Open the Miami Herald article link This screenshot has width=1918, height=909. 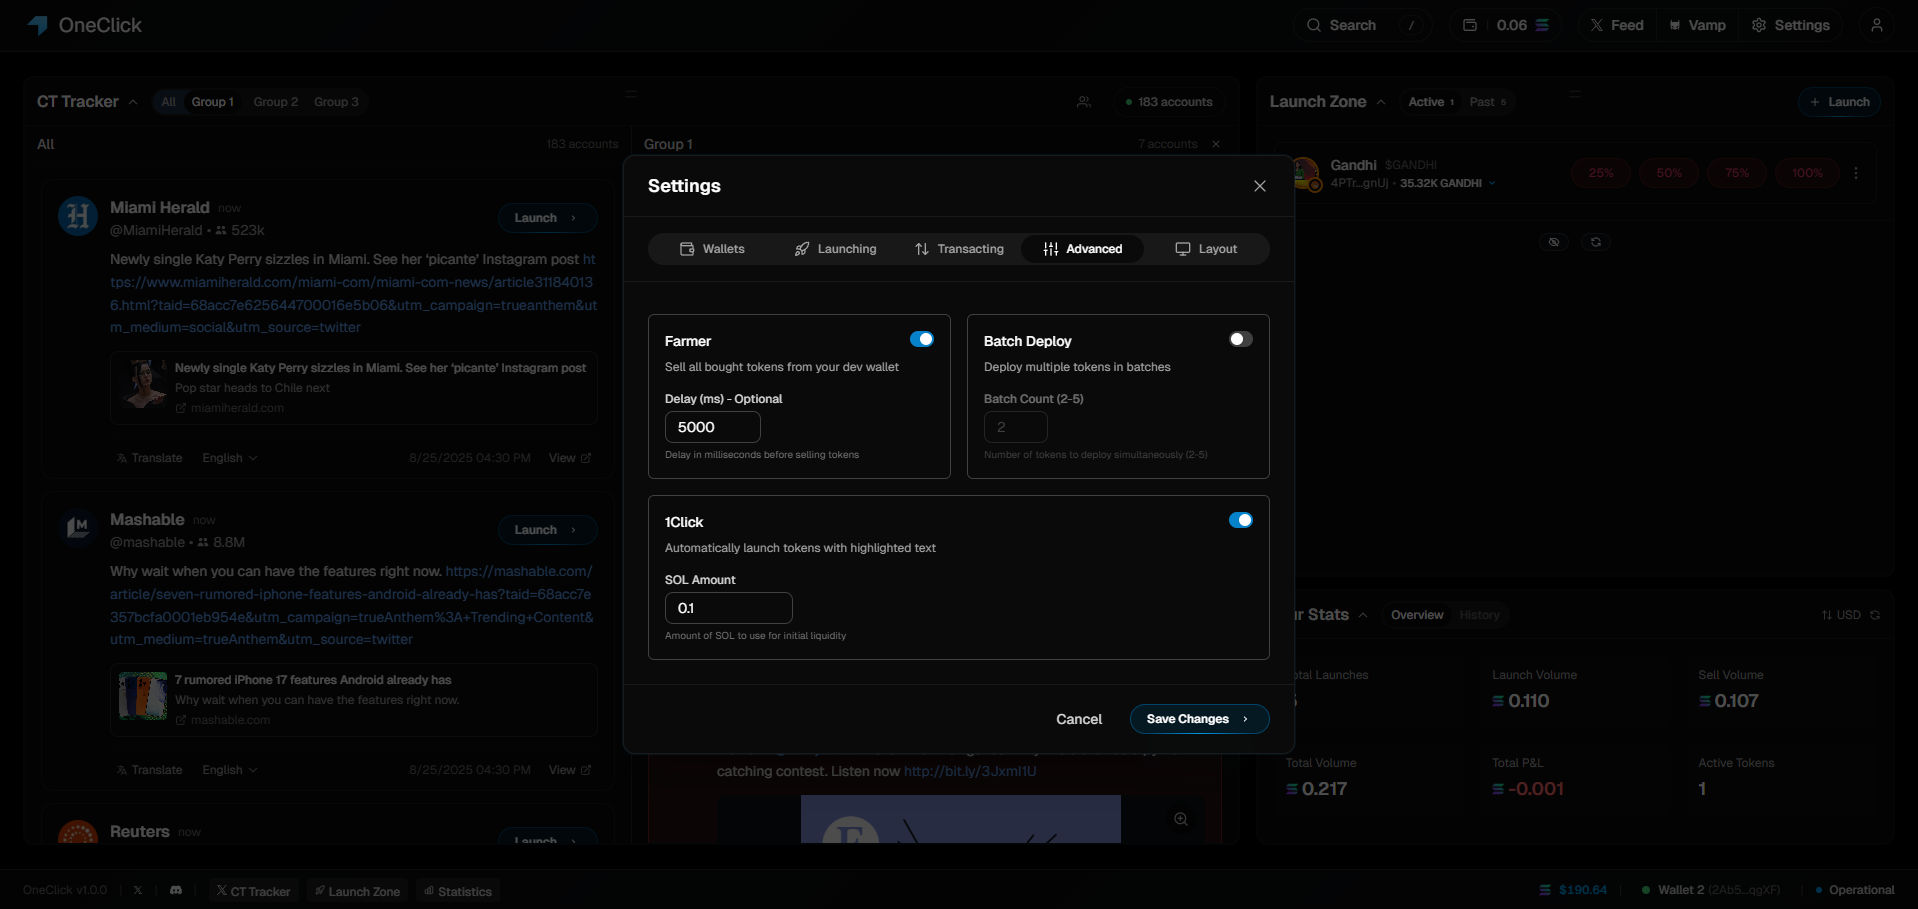tap(354, 293)
